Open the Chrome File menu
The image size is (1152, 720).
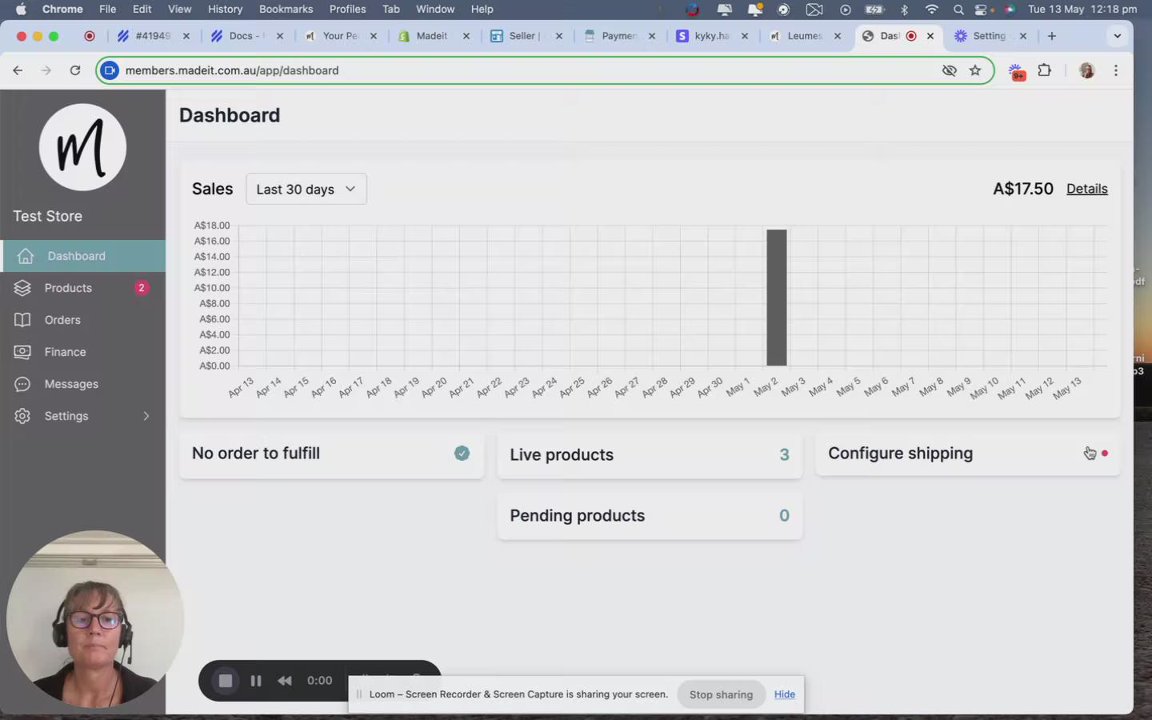tap(107, 10)
